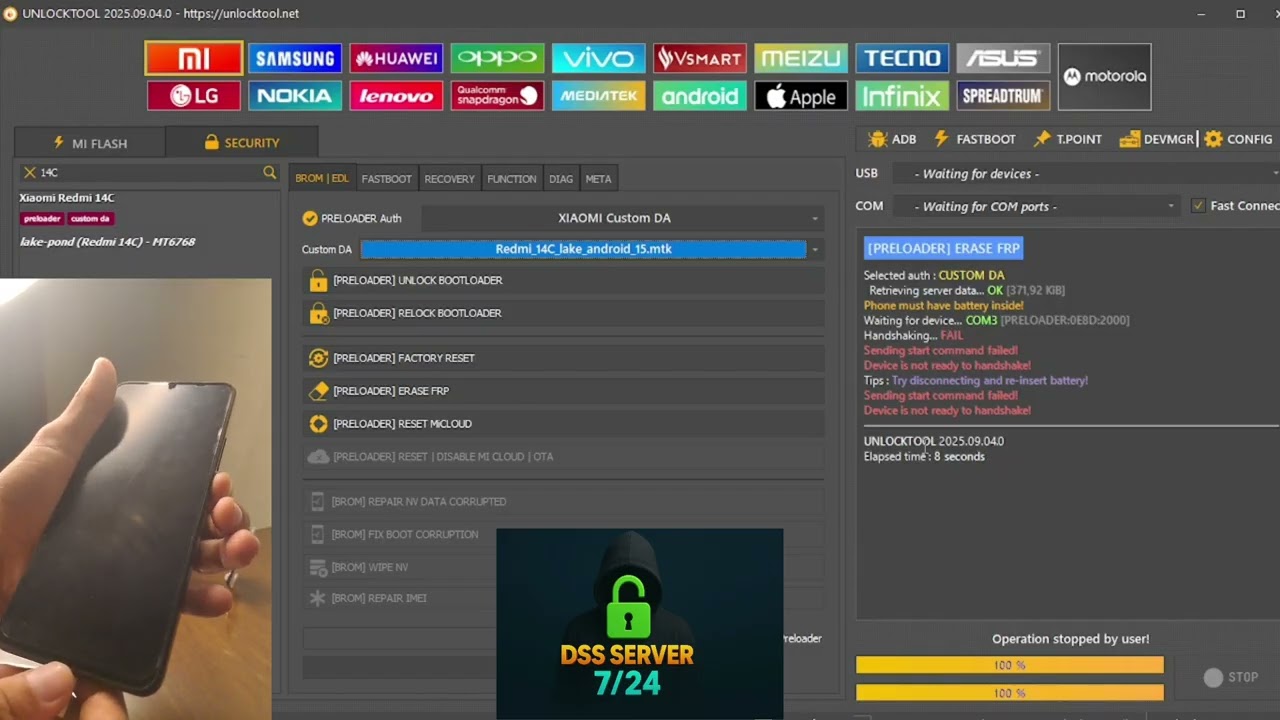The height and width of the screenshot is (720, 1280).
Task: Open the FUNCTION tab
Action: click(x=512, y=179)
